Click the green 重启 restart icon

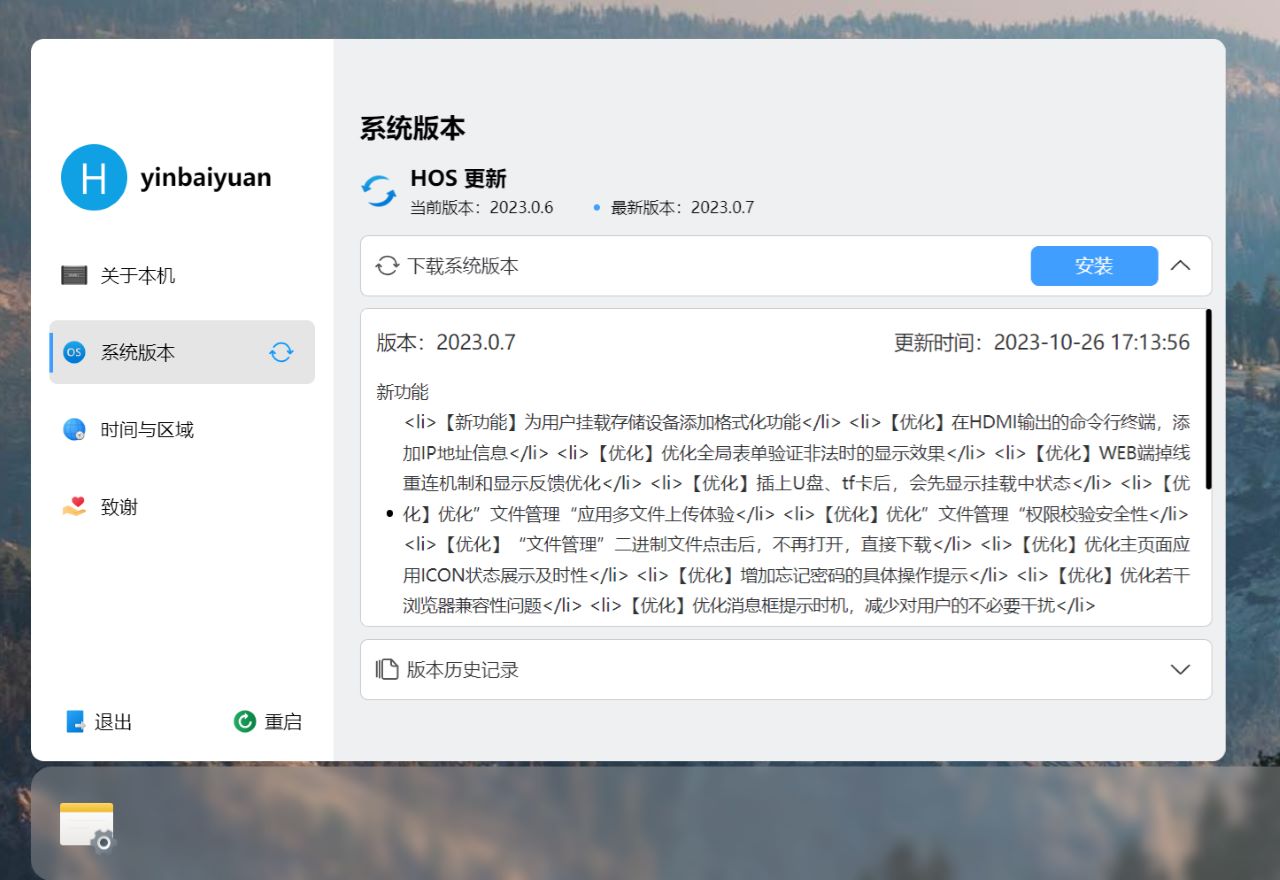245,721
